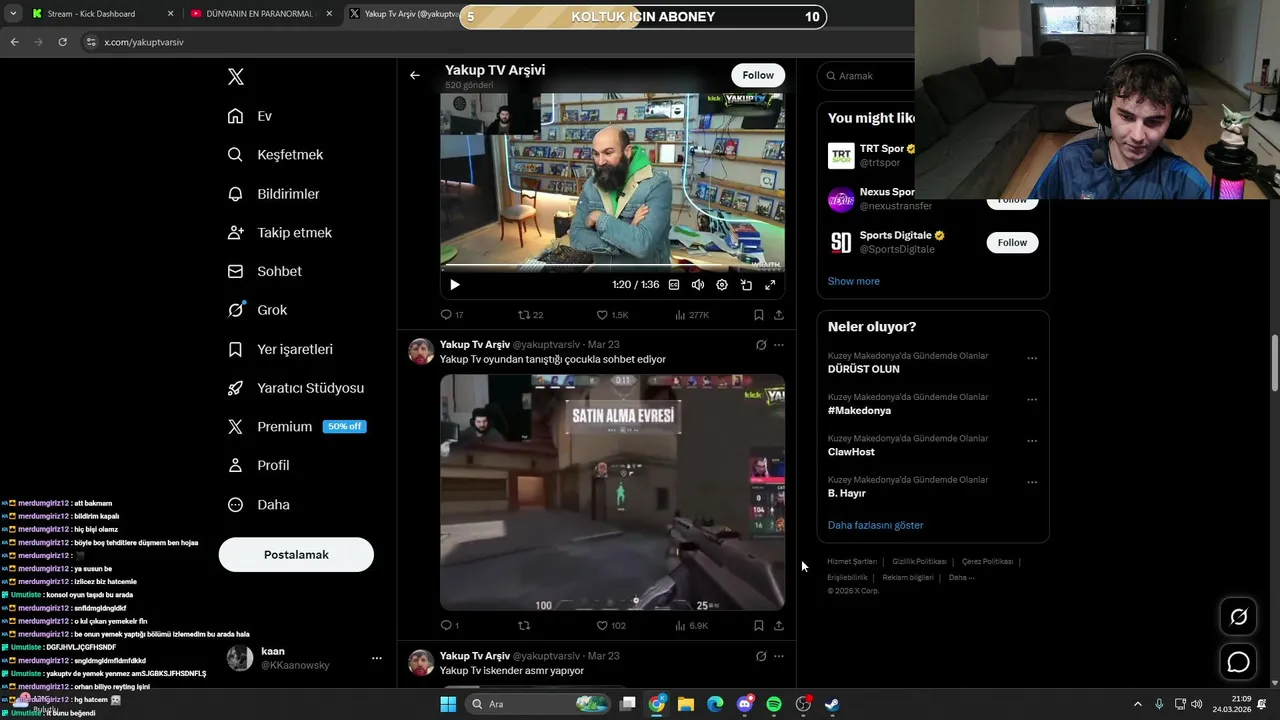Open Windows Start button in taskbar
1280x720 pixels.
pos(448,704)
